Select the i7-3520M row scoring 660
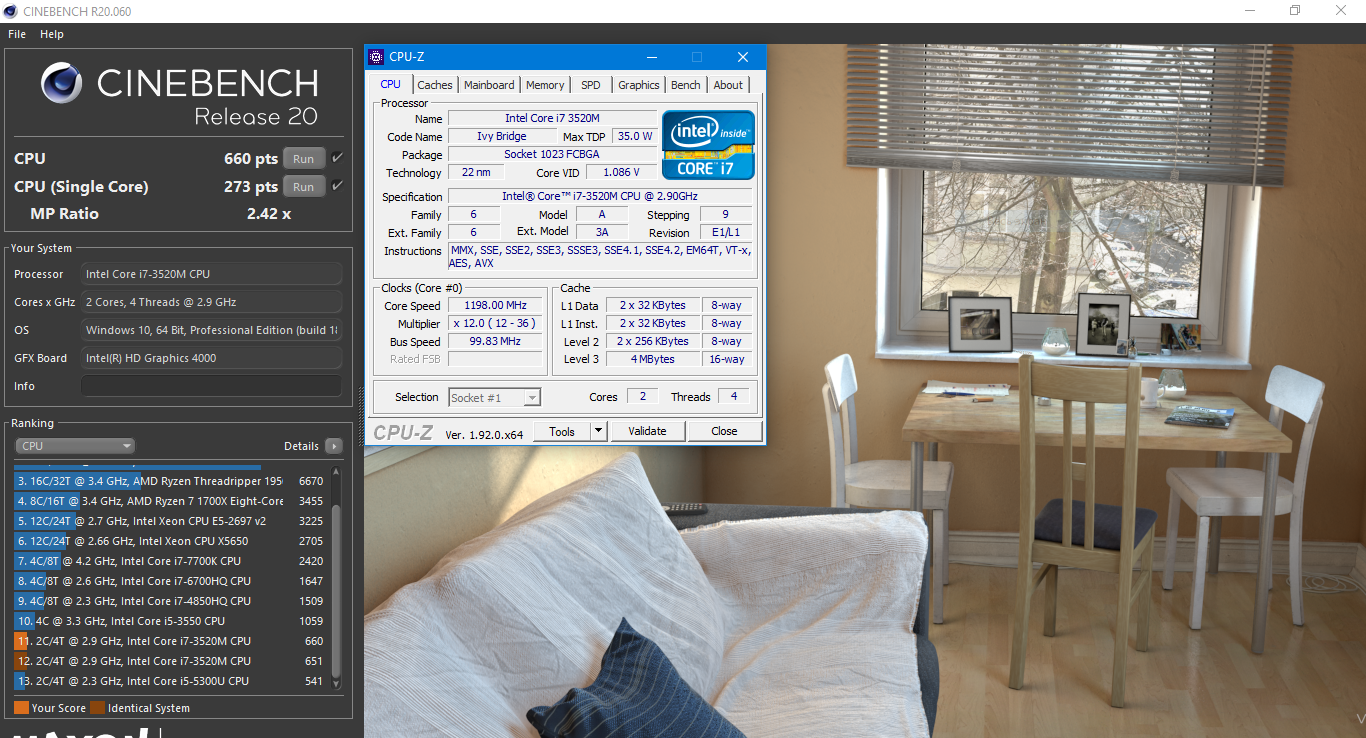Viewport: 1366px width, 738px height. point(170,641)
